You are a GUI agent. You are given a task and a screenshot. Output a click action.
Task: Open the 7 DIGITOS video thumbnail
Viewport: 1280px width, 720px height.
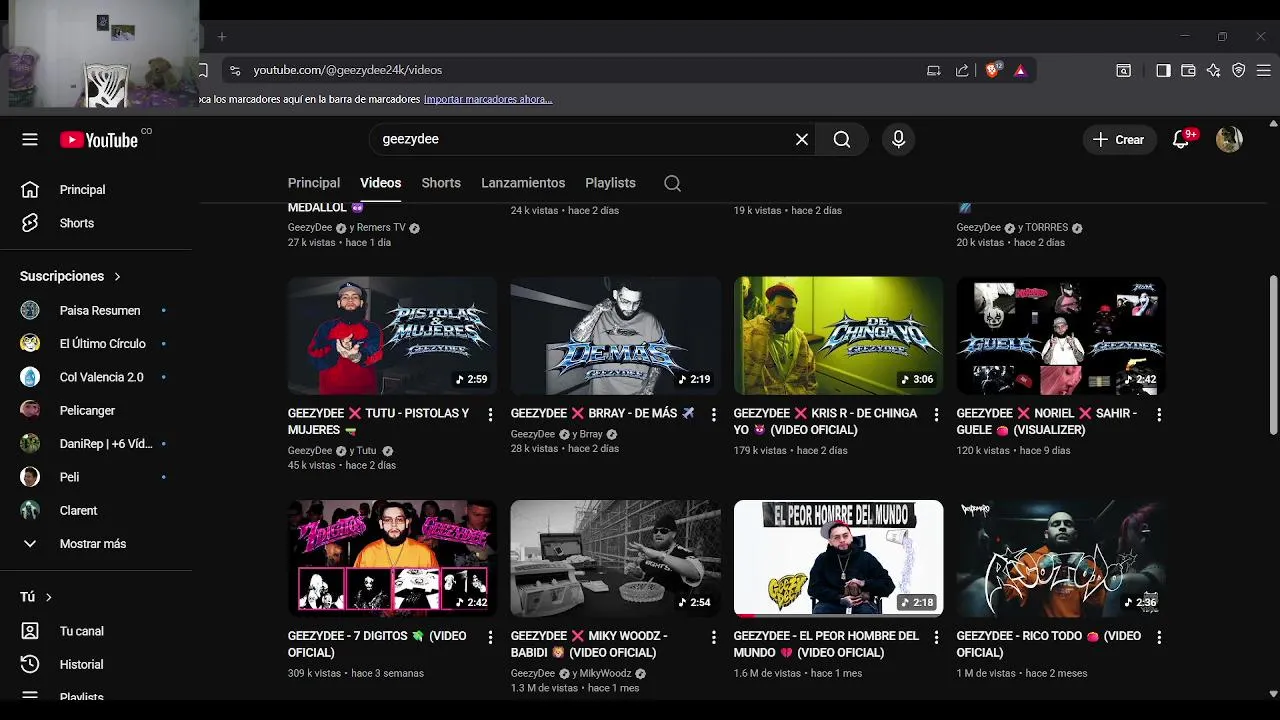pos(392,558)
